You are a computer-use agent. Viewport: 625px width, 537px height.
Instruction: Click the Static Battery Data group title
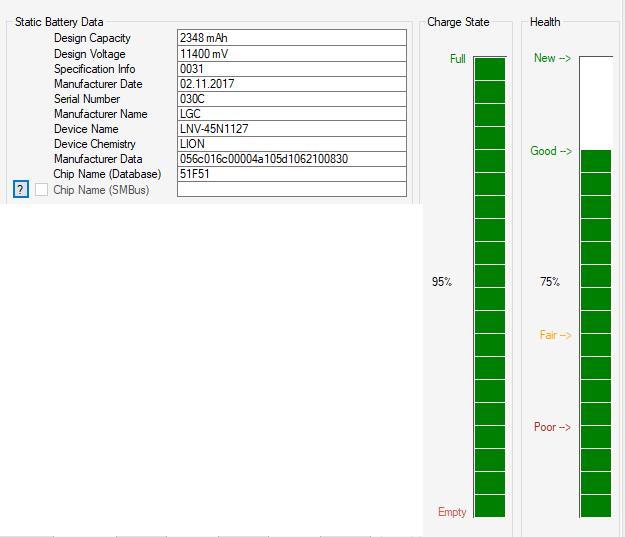59,22
